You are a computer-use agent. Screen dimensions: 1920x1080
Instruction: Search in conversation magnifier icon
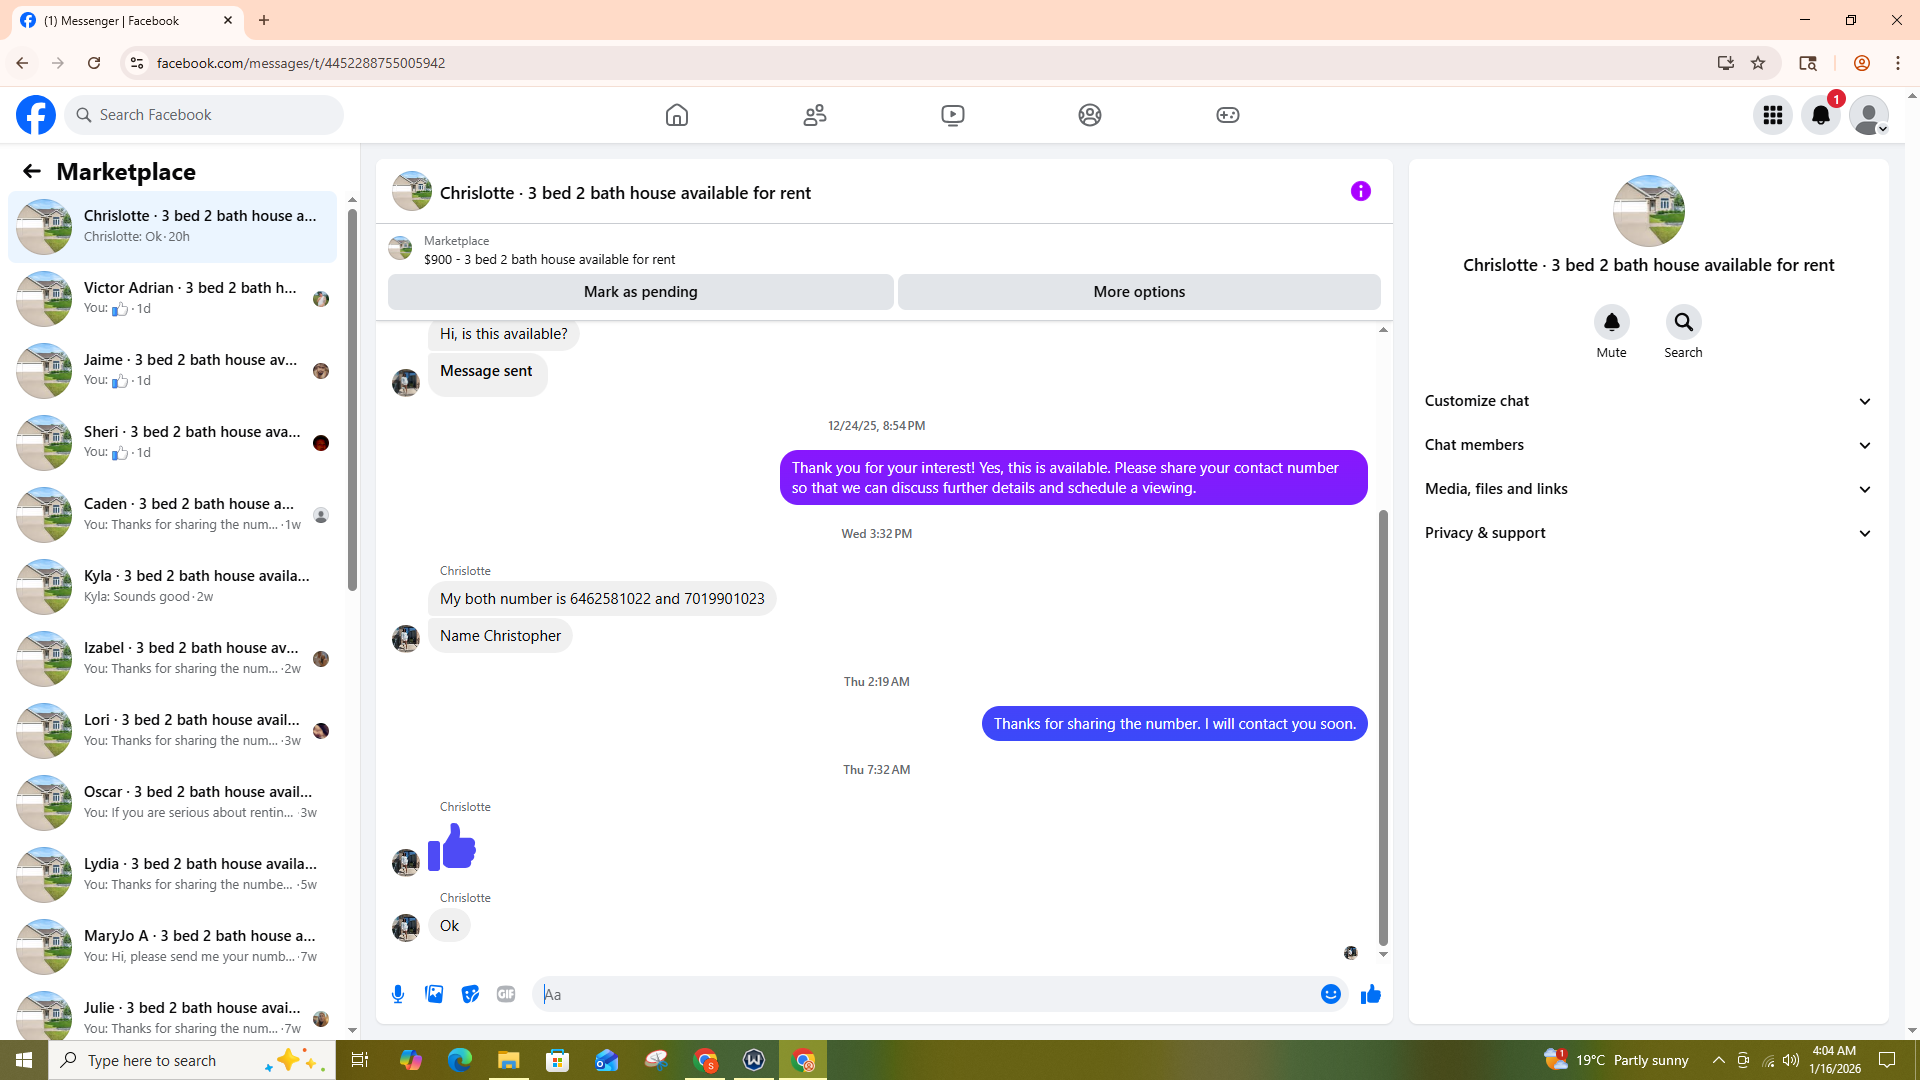(1683, 322)
